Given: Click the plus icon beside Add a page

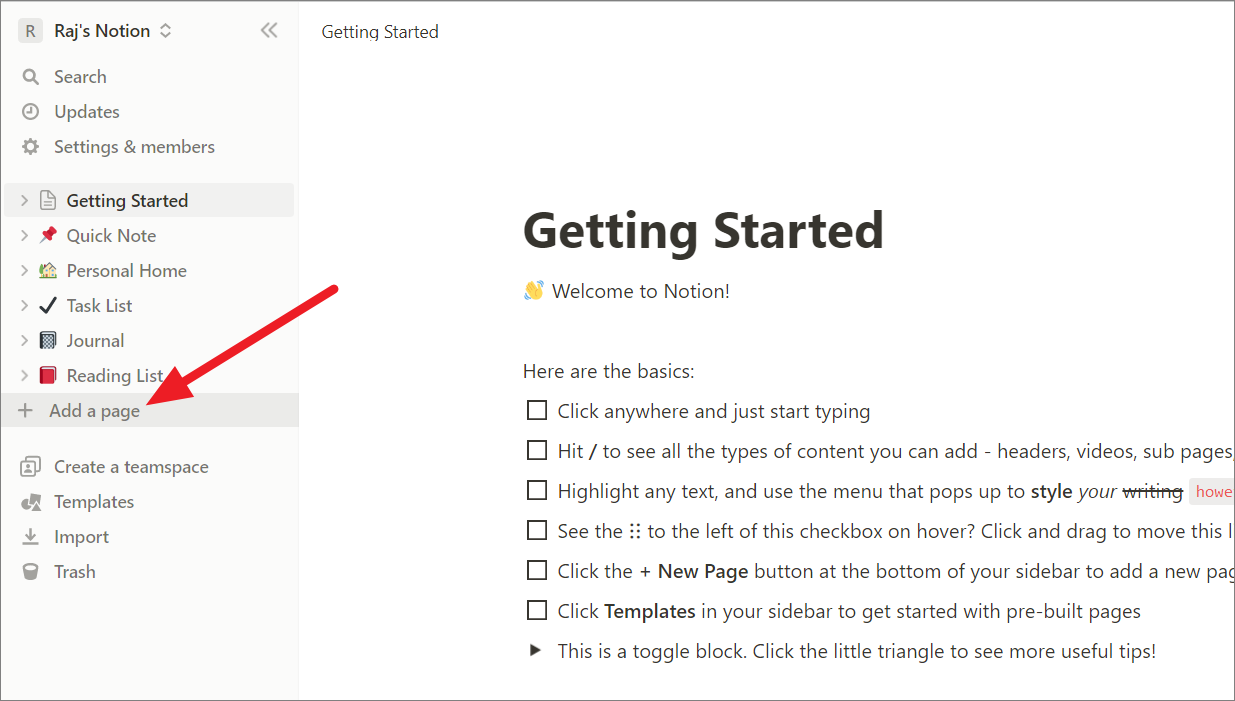Looking at the screenshot, I should (x=25, y=411).
